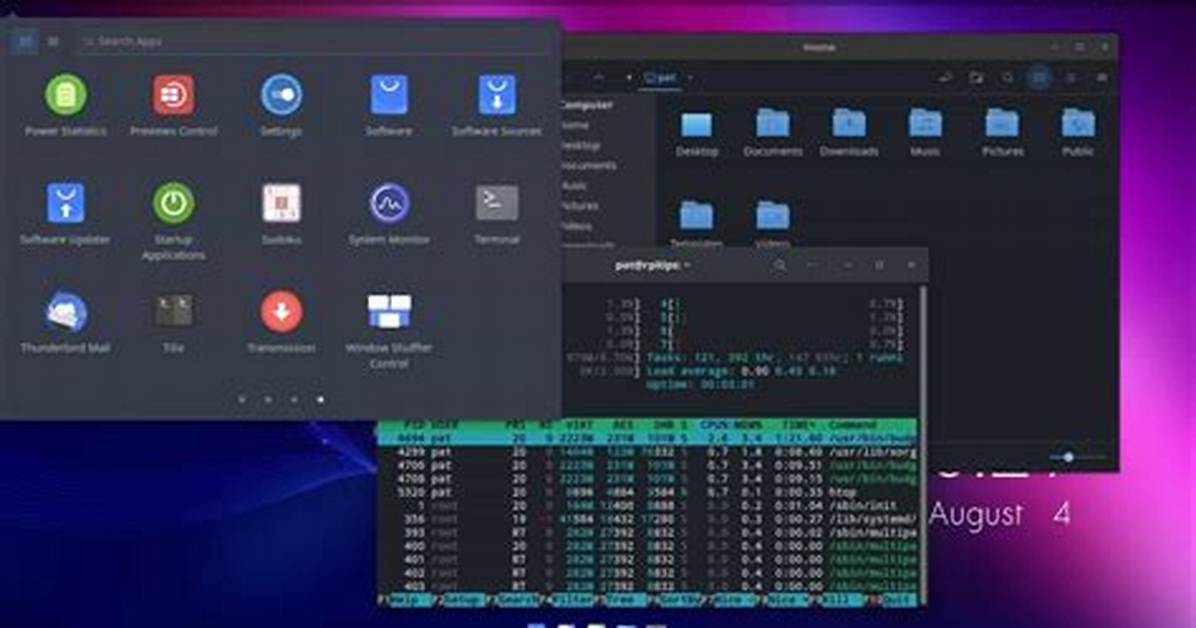The image size is (1196, 628).
Task: Select Music in file manager sidebar
Action: [x=574, y=185]
